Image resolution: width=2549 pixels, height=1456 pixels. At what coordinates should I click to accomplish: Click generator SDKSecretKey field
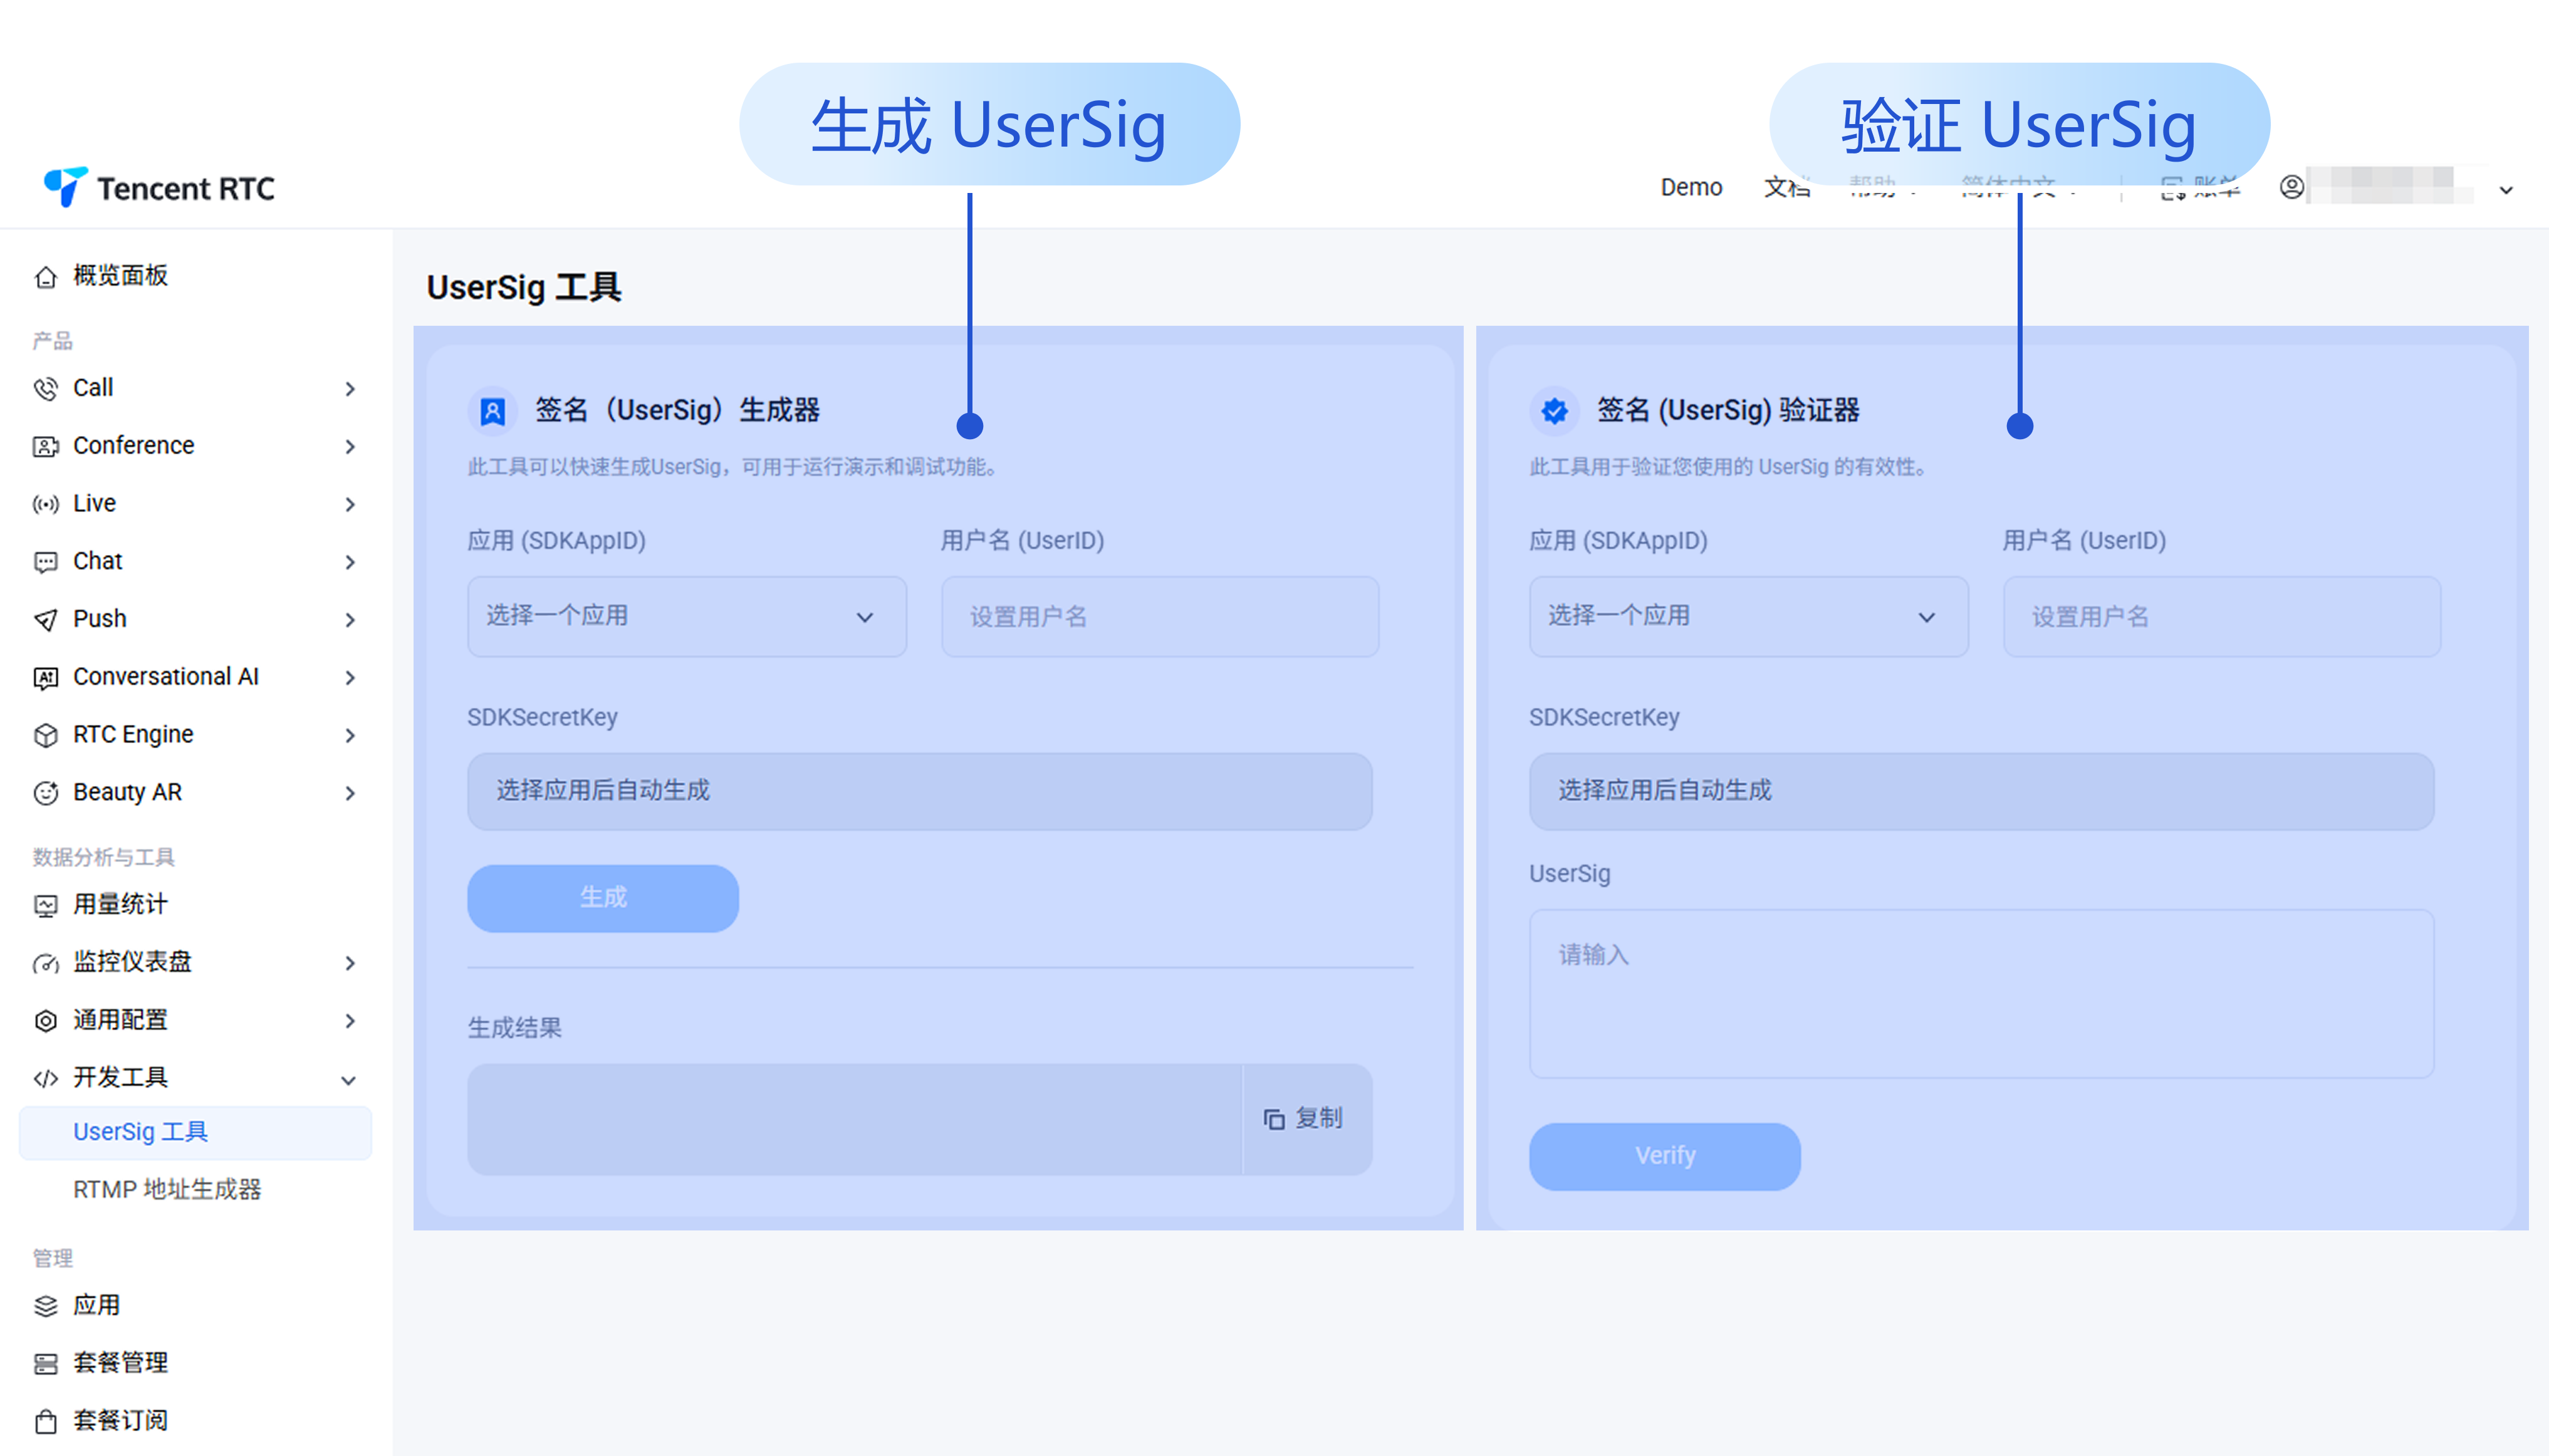[920, 791]
